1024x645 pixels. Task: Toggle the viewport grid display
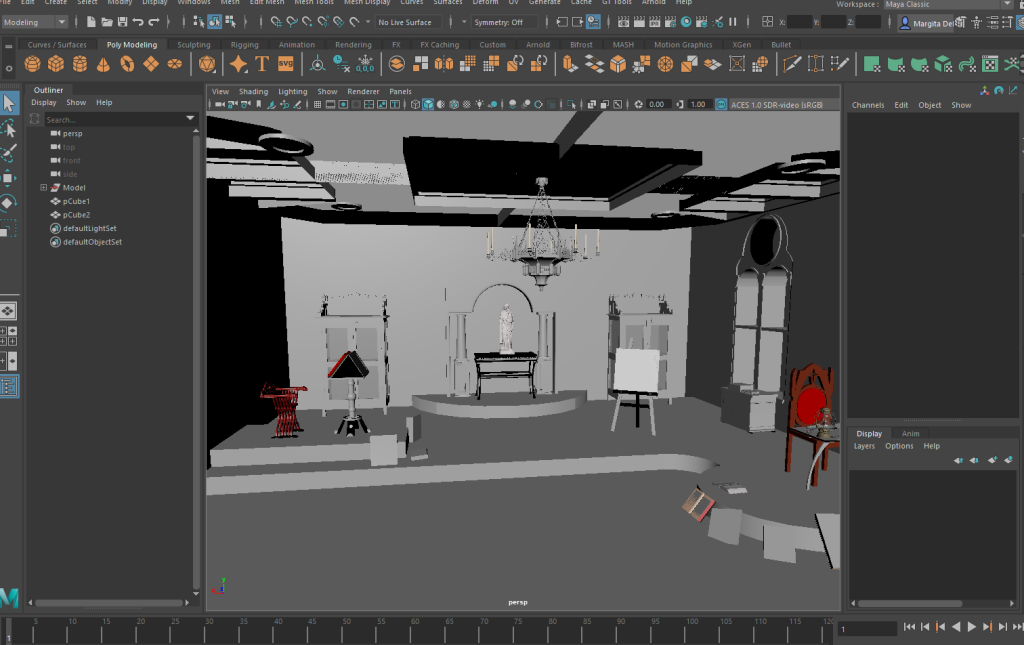pos(317,104)
